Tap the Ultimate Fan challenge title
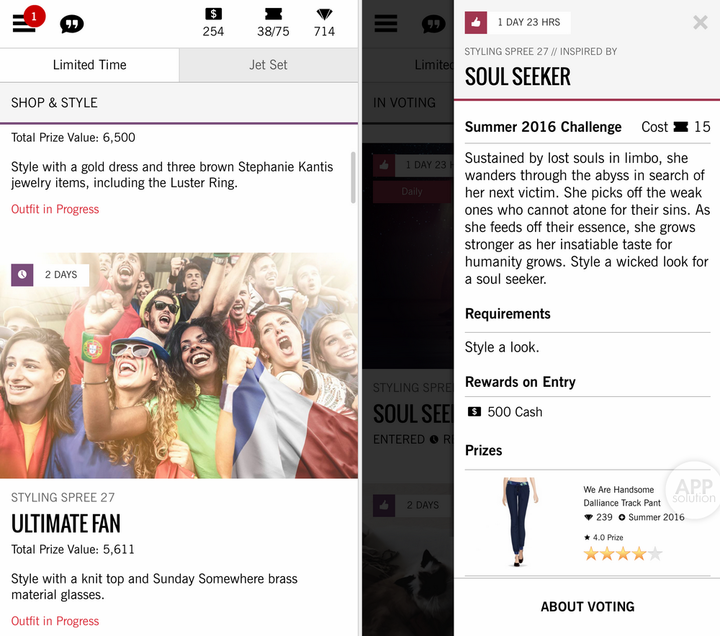The width and height of the screenshot is (720, 636). coord(66,523)
